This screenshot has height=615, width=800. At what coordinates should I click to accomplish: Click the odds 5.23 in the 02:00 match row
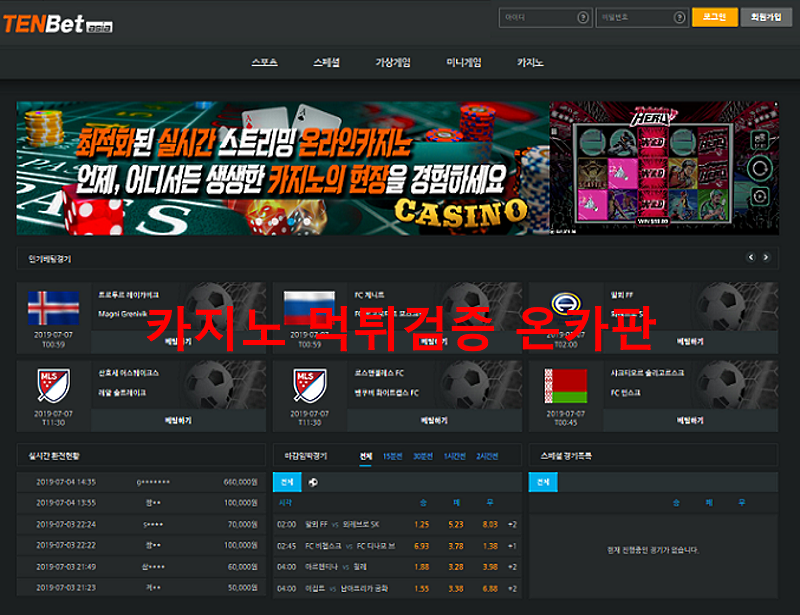click(x=456, y=525)
